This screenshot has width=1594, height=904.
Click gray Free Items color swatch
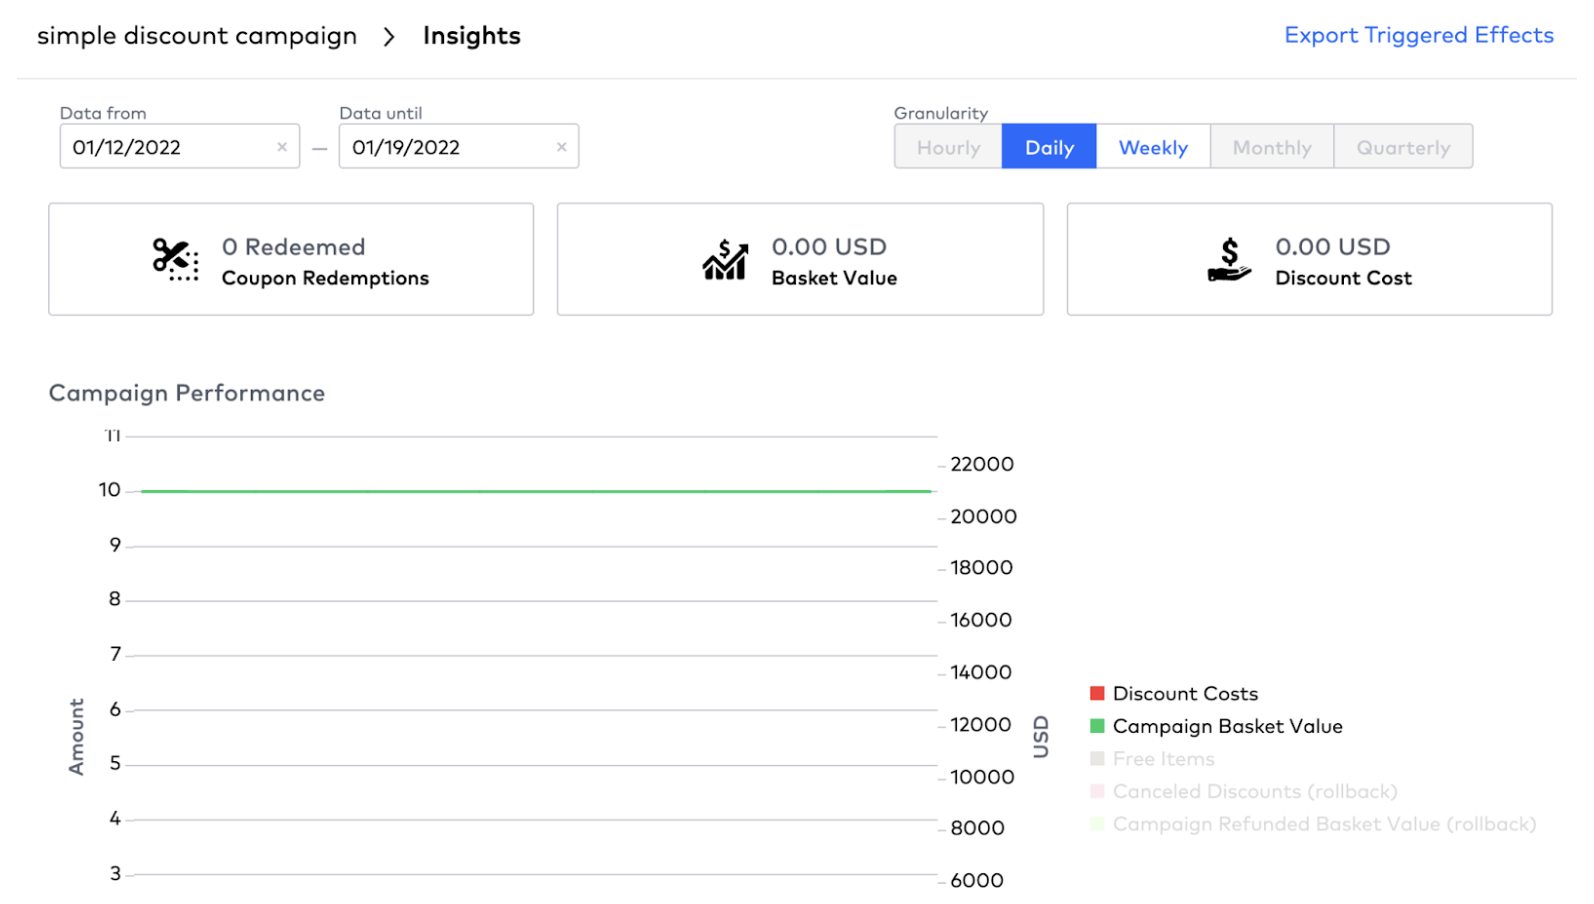click(1097, 759)
